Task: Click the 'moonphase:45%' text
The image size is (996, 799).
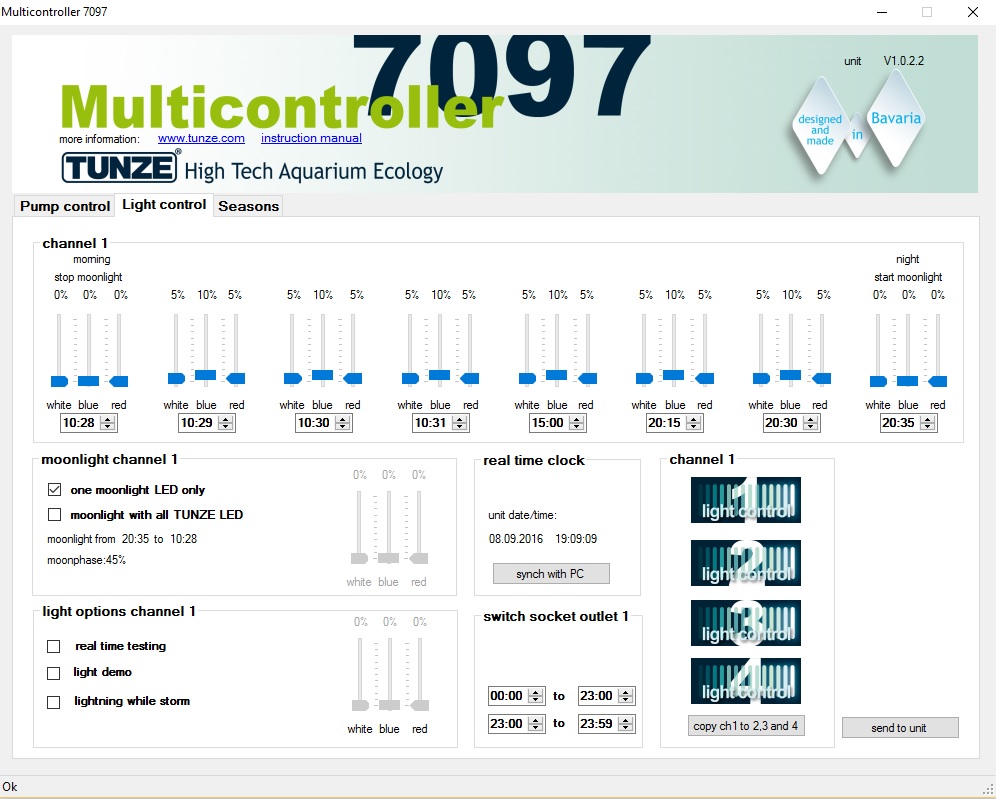Action: coord(86,560)
